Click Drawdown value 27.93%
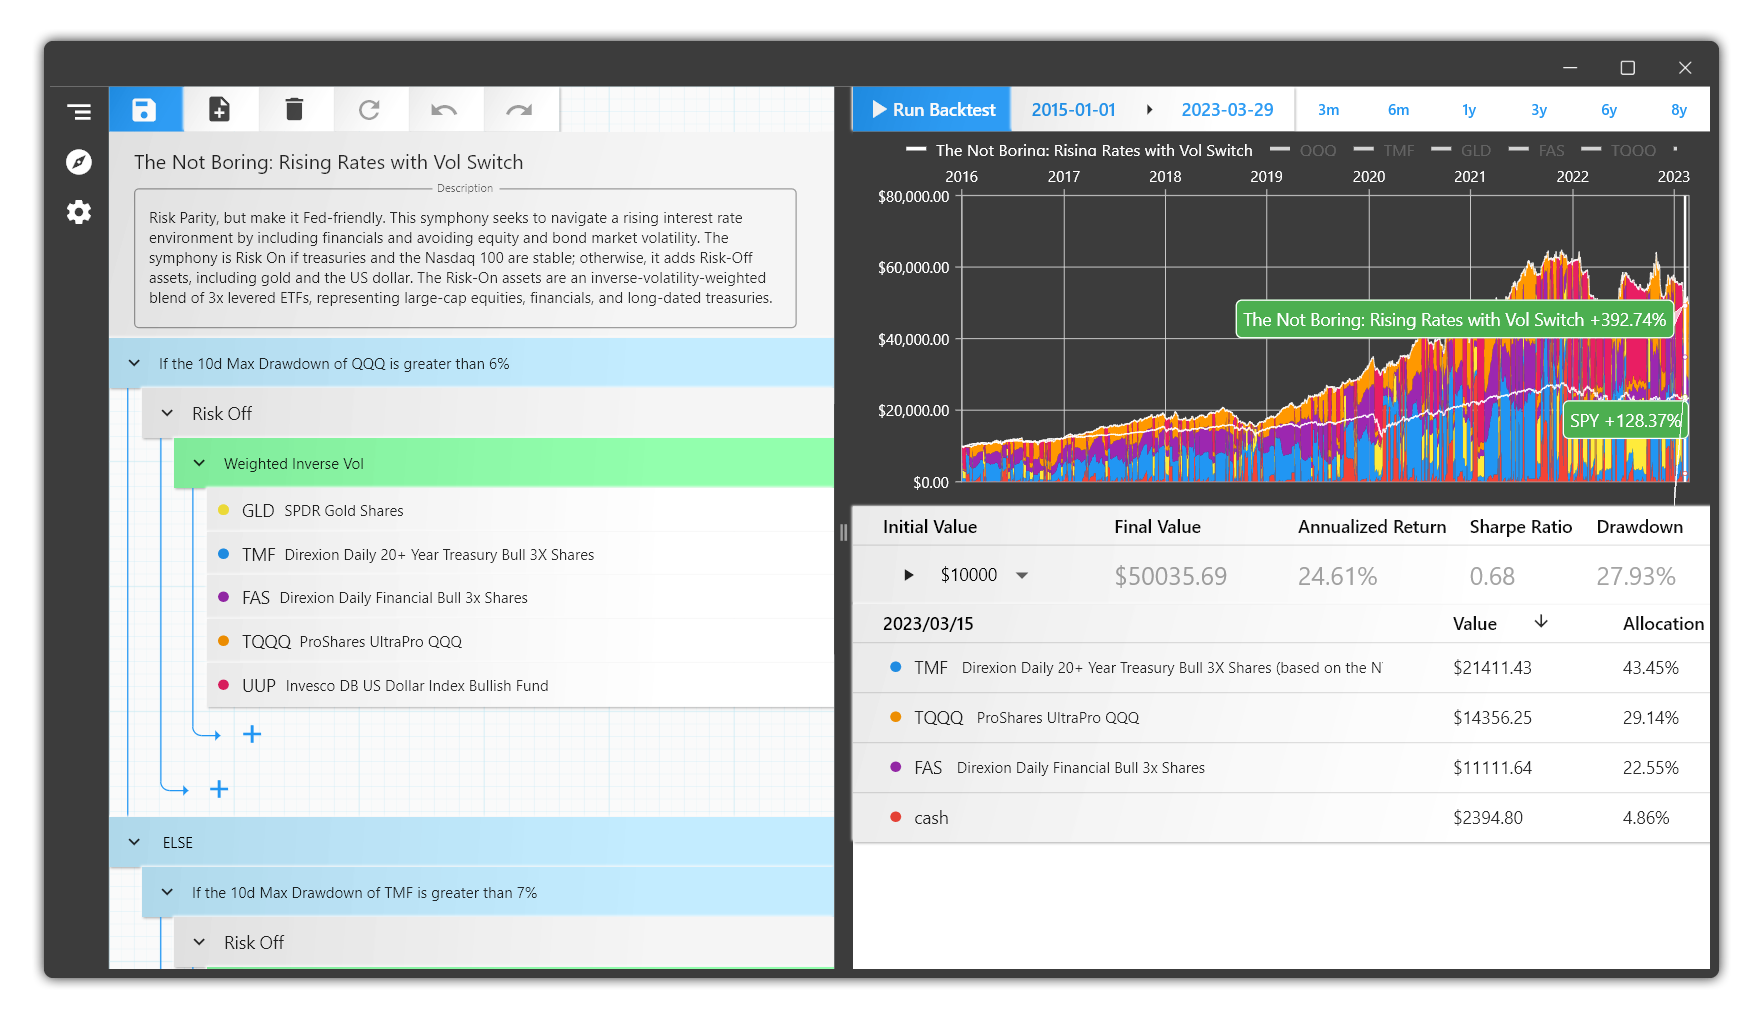The width and height of the screenshot is (1760, 1019). (1635, 576)
